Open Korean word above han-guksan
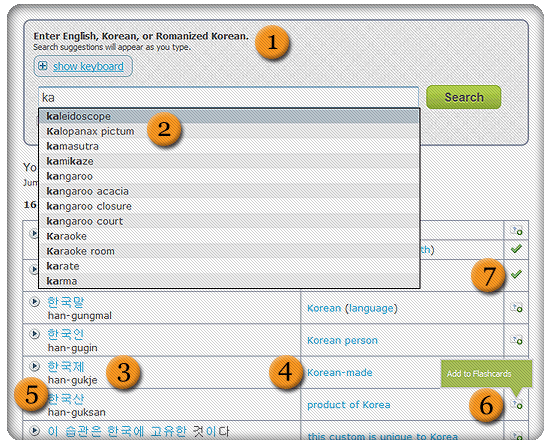Screen dimensions: 551x444 click(x=66, y=399)
